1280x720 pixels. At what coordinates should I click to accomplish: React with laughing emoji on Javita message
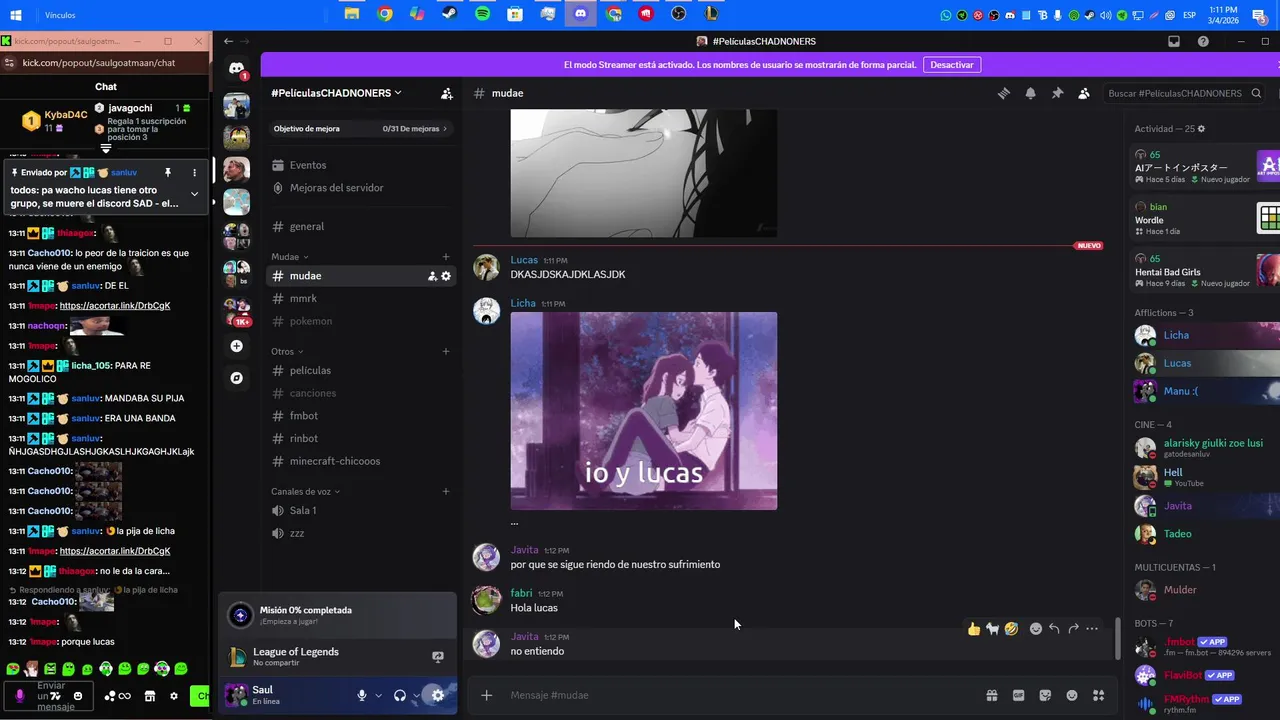[x=1011, y=629]
